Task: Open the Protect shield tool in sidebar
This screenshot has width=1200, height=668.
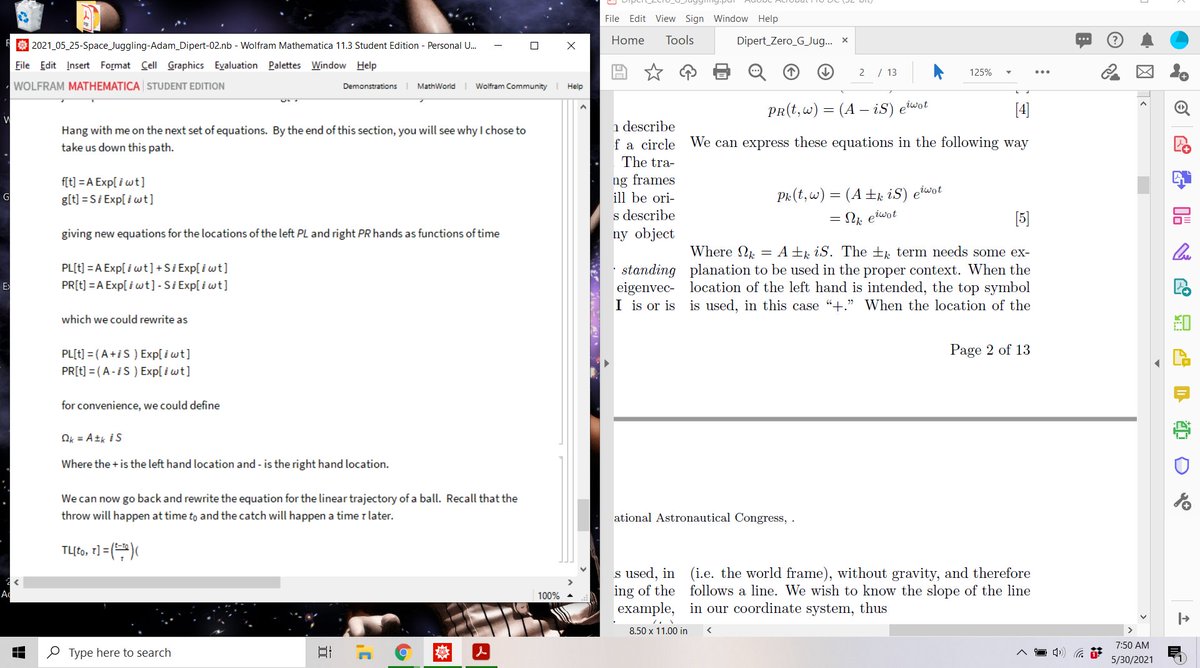Action: pyautogui.click(x=1181, y=467)
